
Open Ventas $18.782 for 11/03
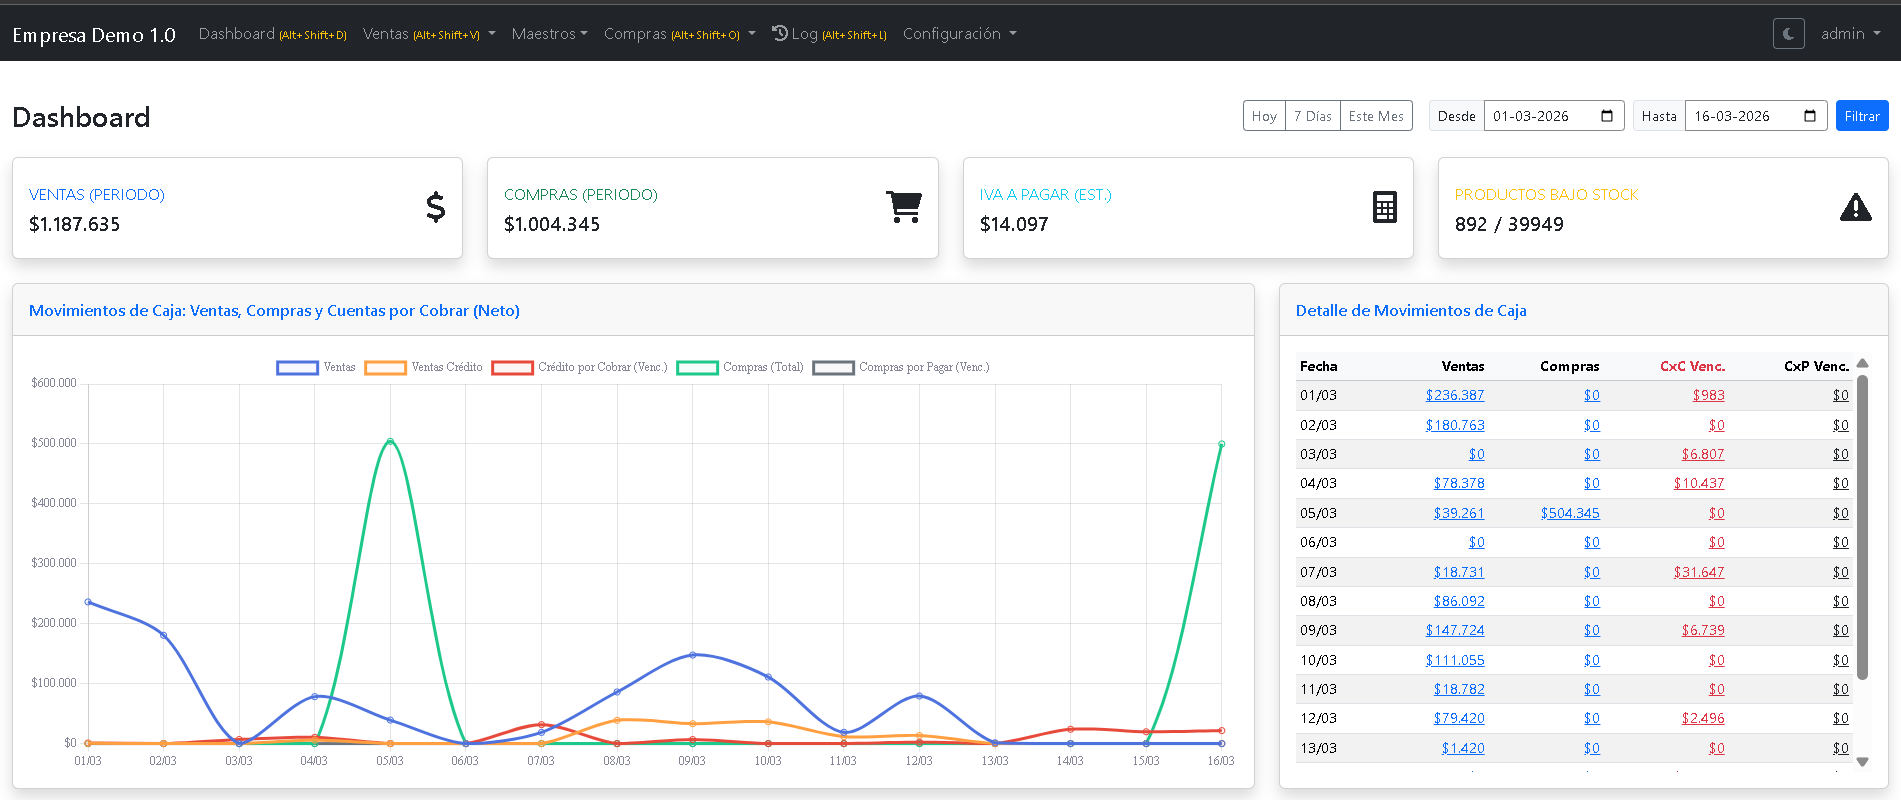[x=1459, y=689]
